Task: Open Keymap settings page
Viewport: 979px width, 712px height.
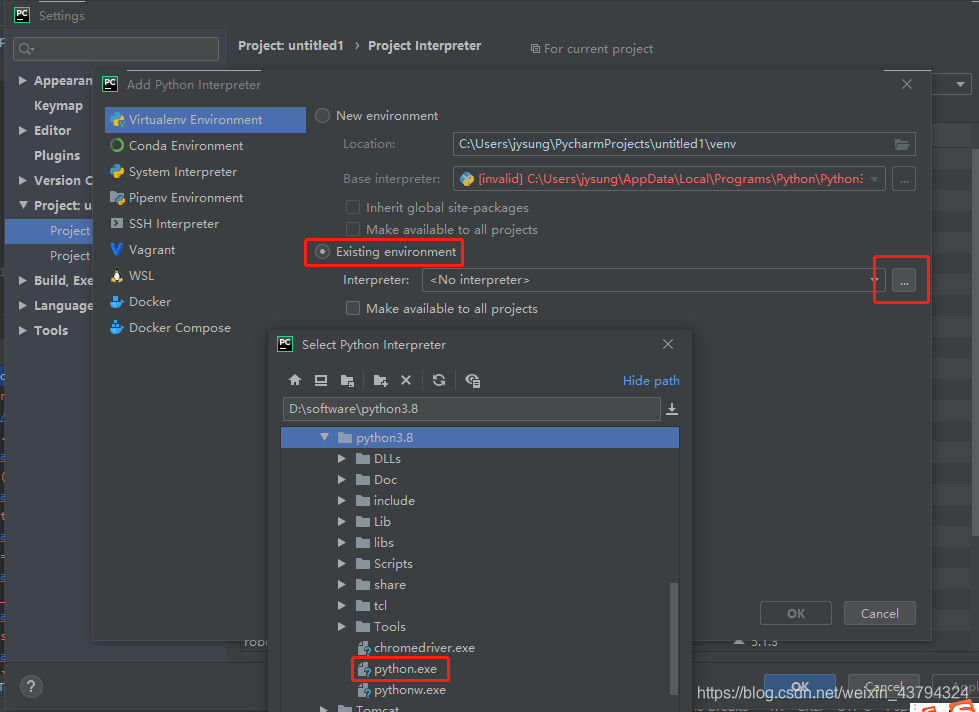Action: (x=58, y=106)
